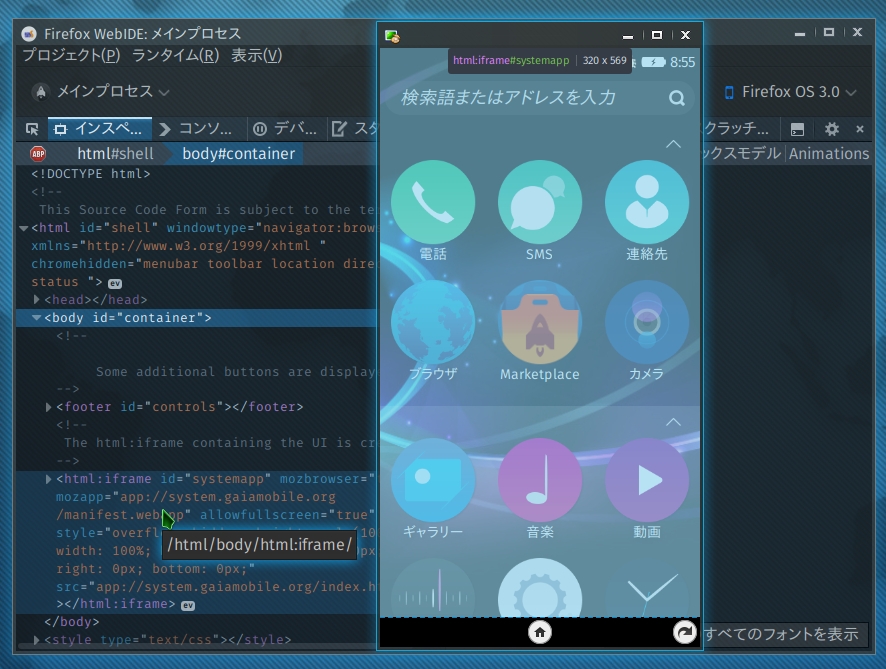This screenshot has height=669, width=886.
Task: Open the Clock app icon in simulator
Action: pyautogui.click(x=647, y=588)
